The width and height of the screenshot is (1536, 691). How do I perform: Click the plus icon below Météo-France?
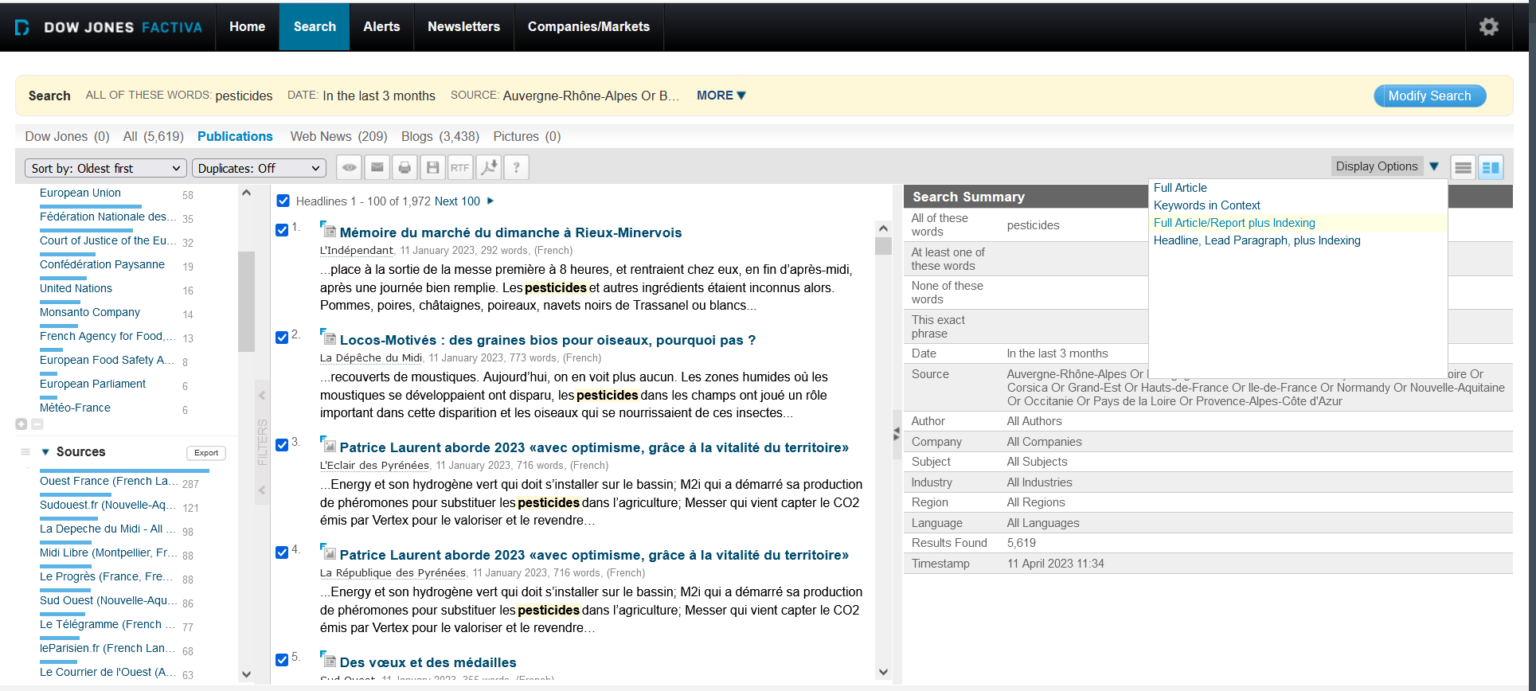21,424
